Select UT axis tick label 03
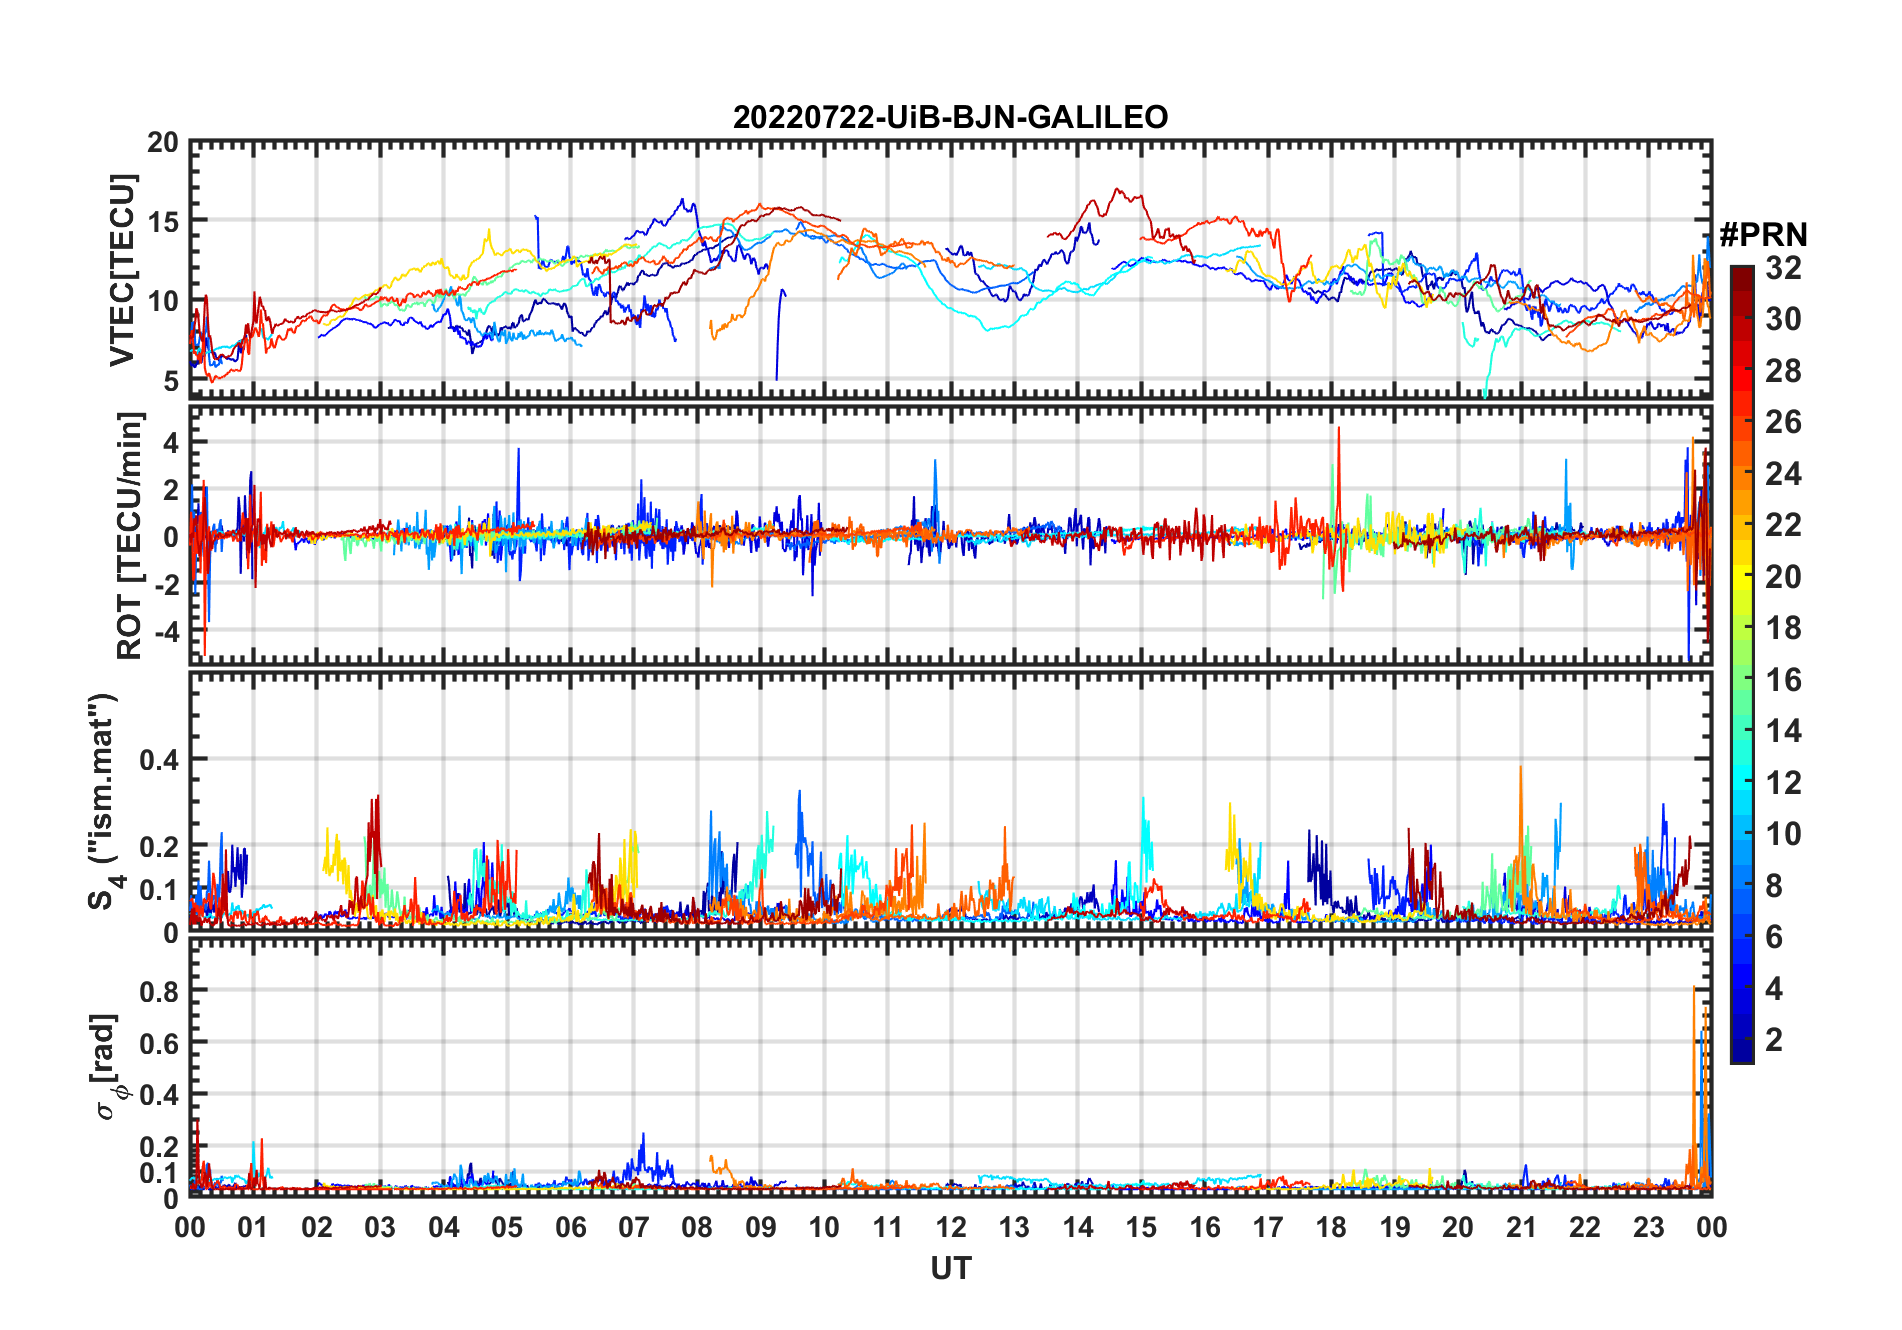This screenshot has width=1902, height=1330. click(380, 1228)
